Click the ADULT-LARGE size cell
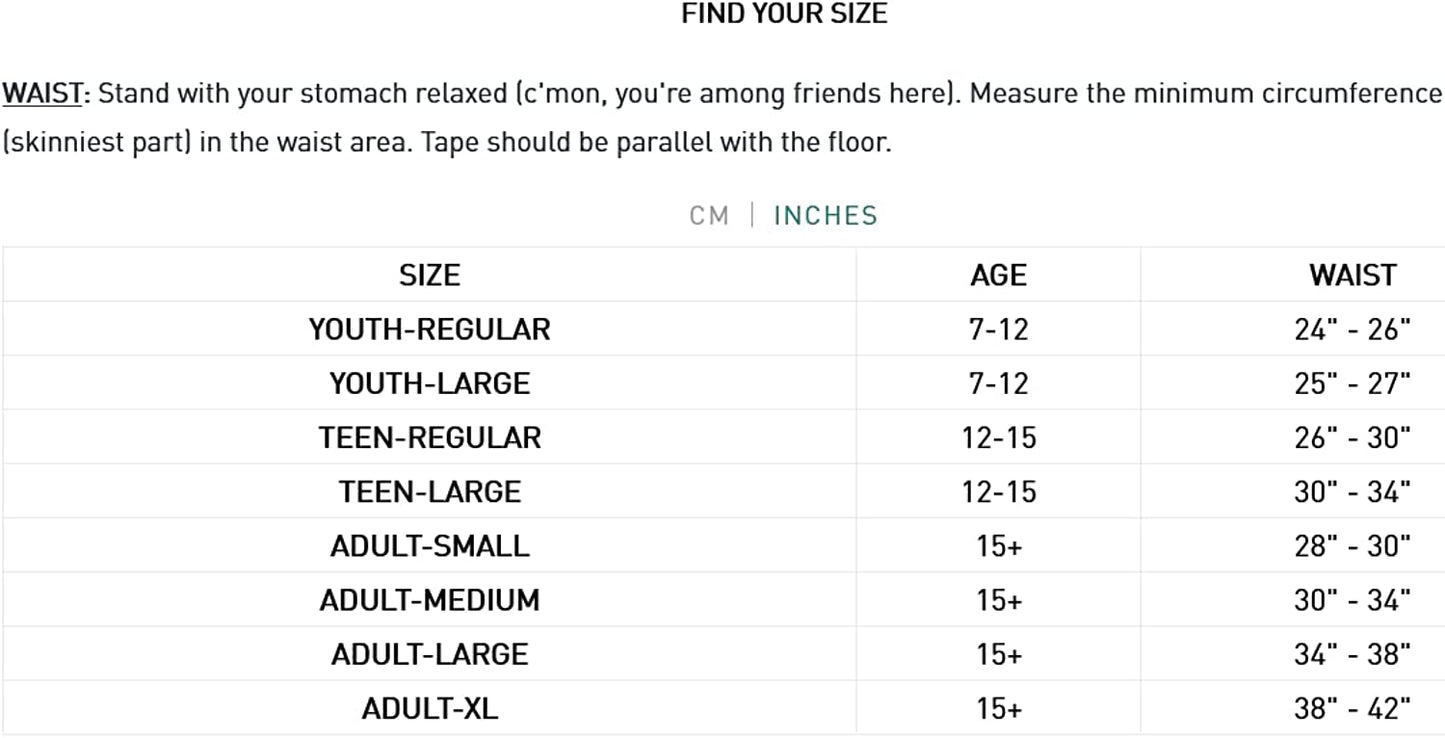The width and height of the screenshot is (1445, 738). 429,654
